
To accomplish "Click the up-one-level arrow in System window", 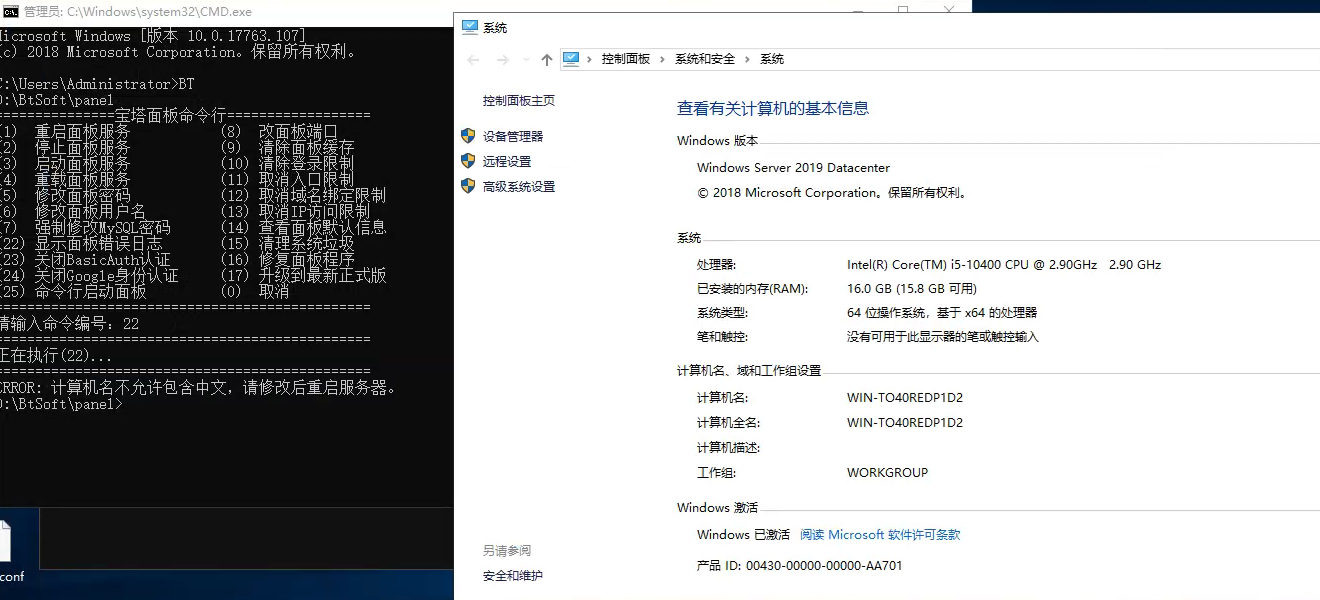I will [x=546, y=60].
